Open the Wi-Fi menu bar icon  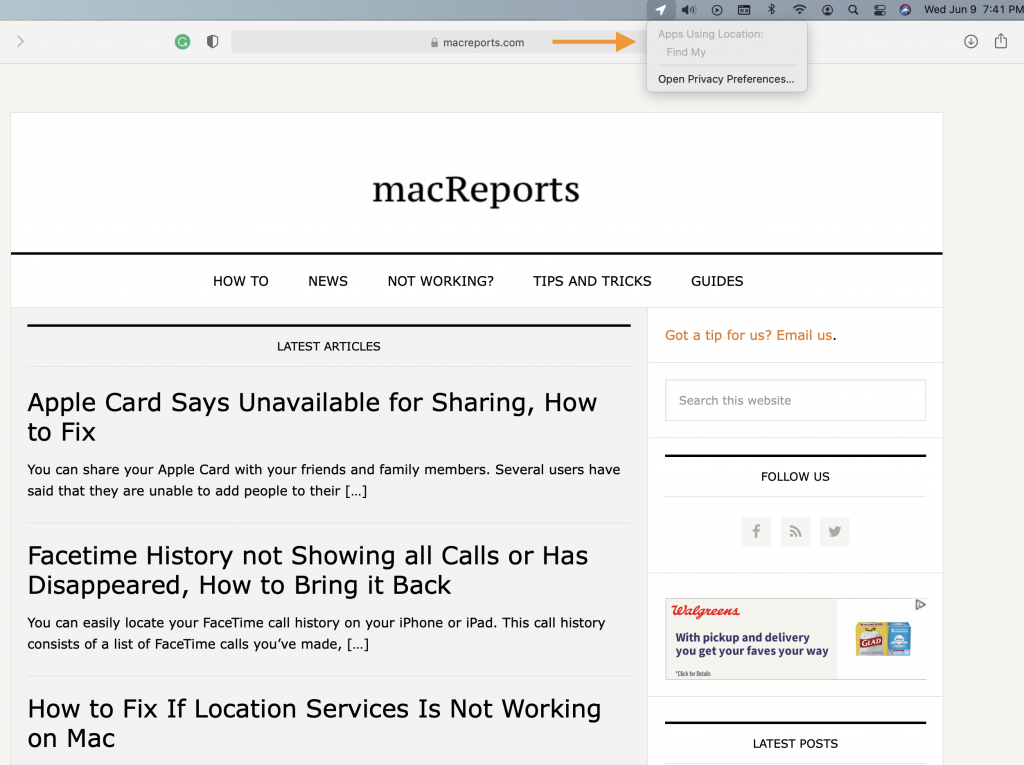coord(799,10)
